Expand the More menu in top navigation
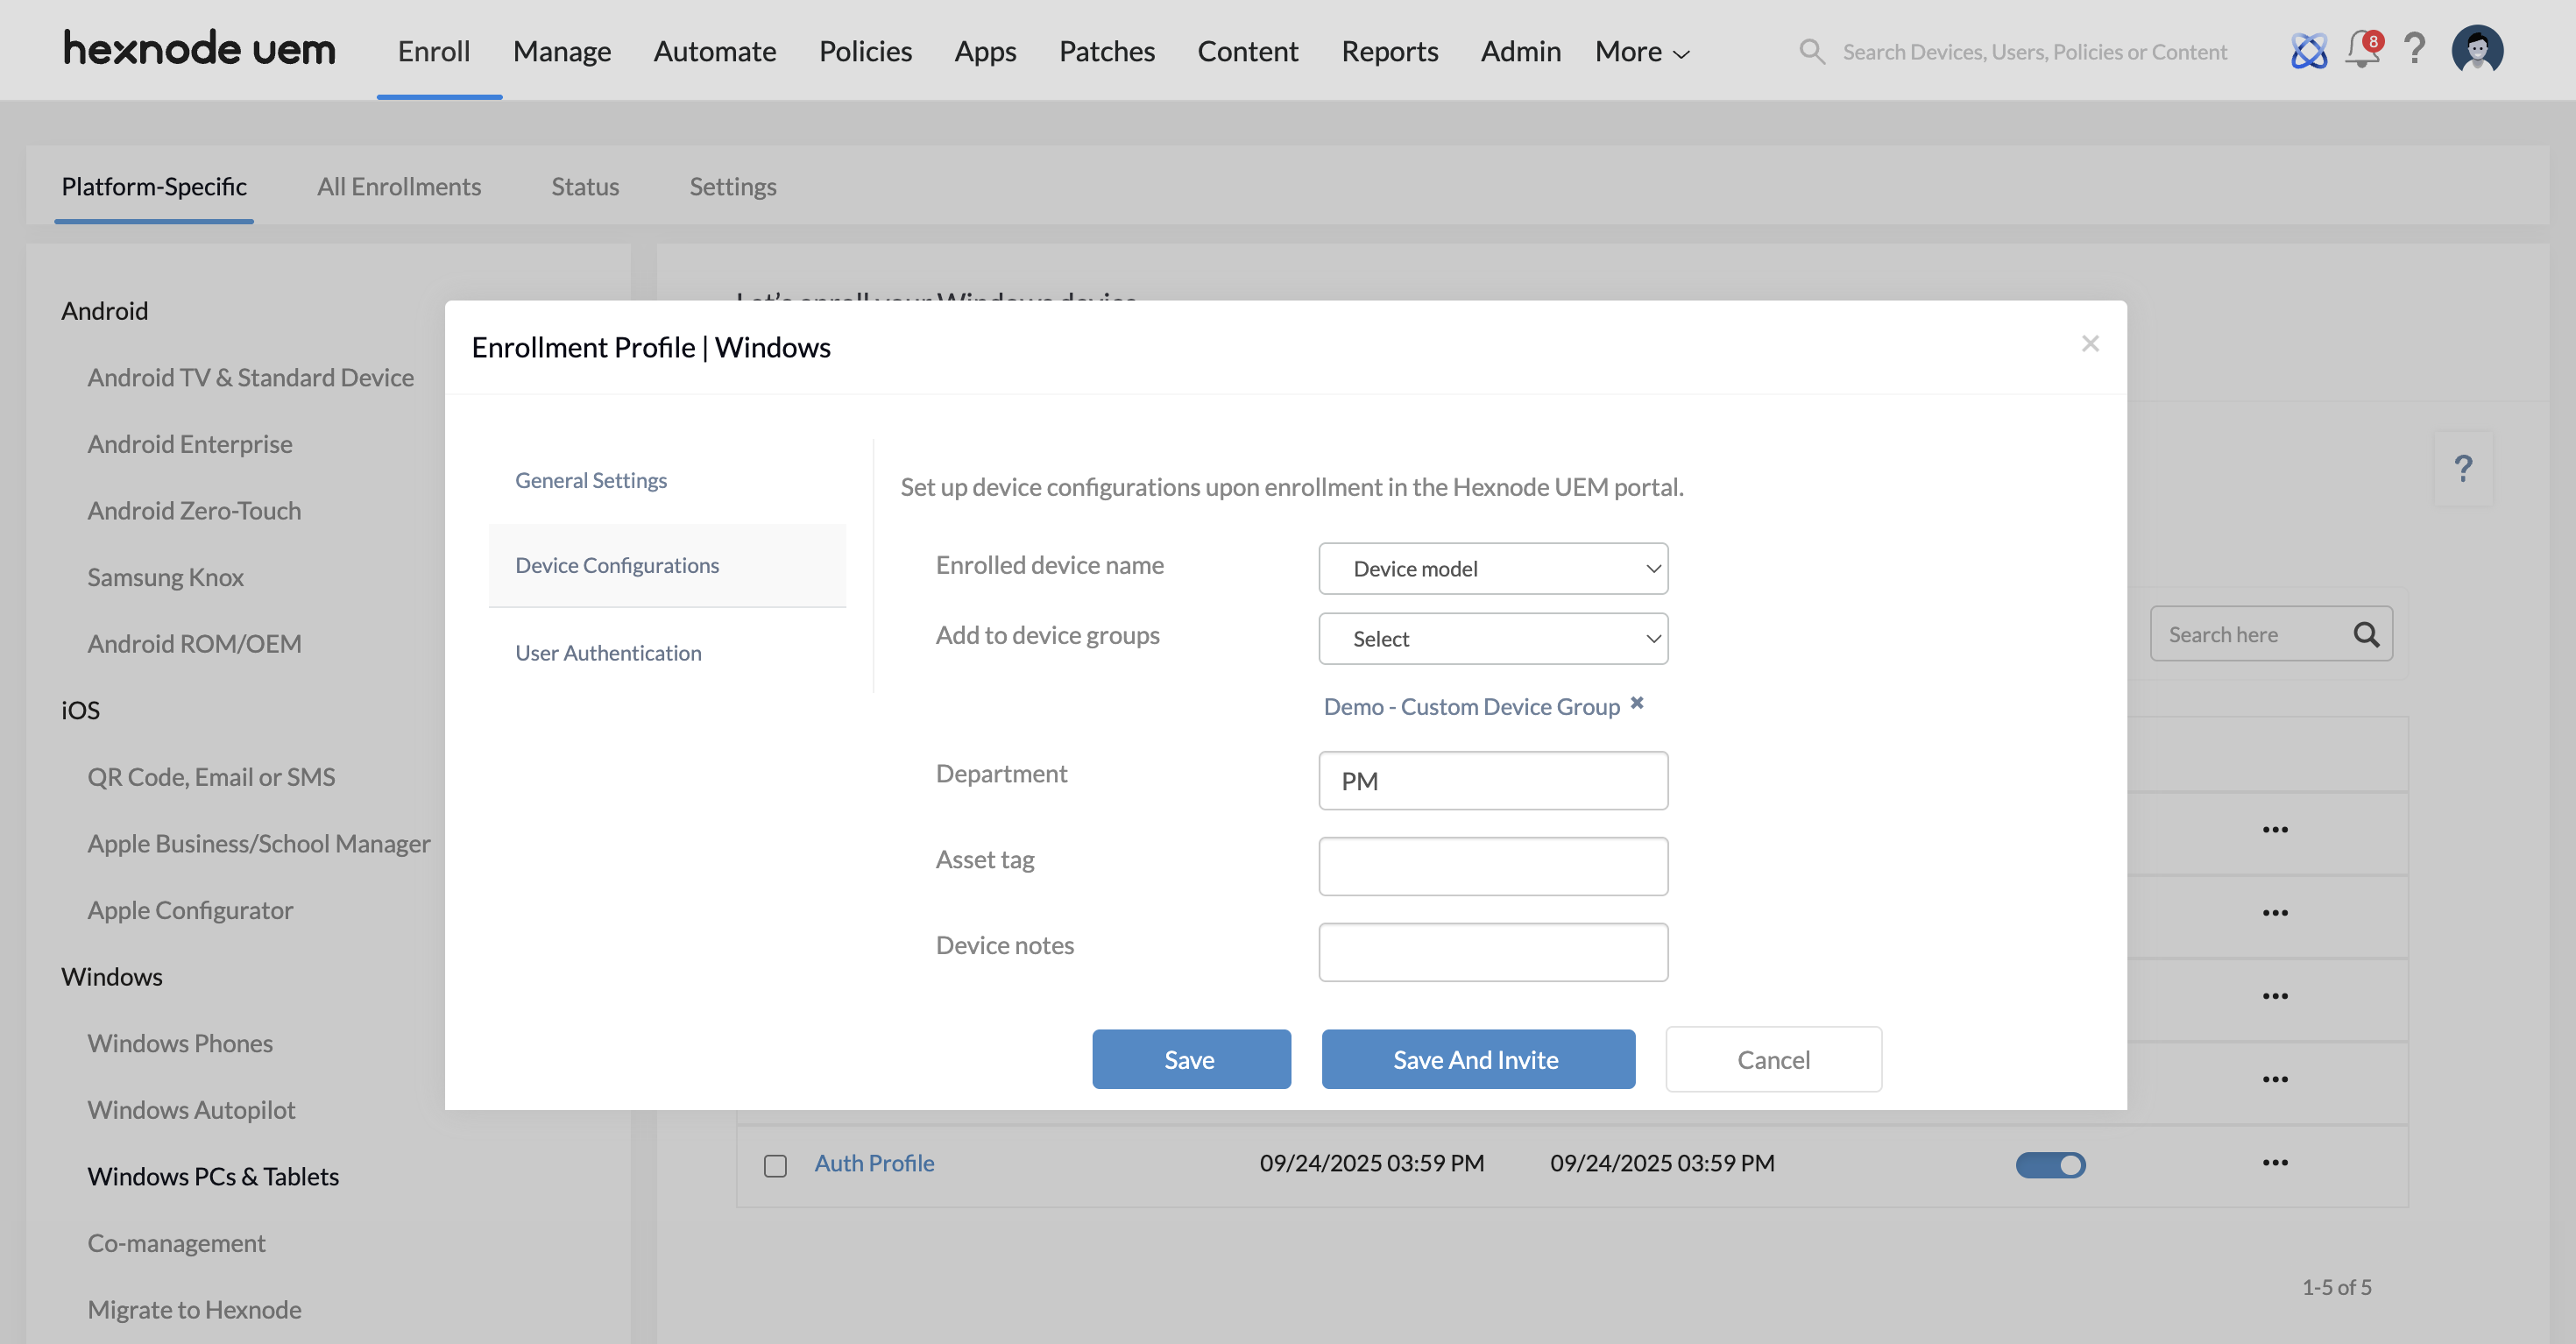Screen dimensions: 2576x1344 [1642, 51]
